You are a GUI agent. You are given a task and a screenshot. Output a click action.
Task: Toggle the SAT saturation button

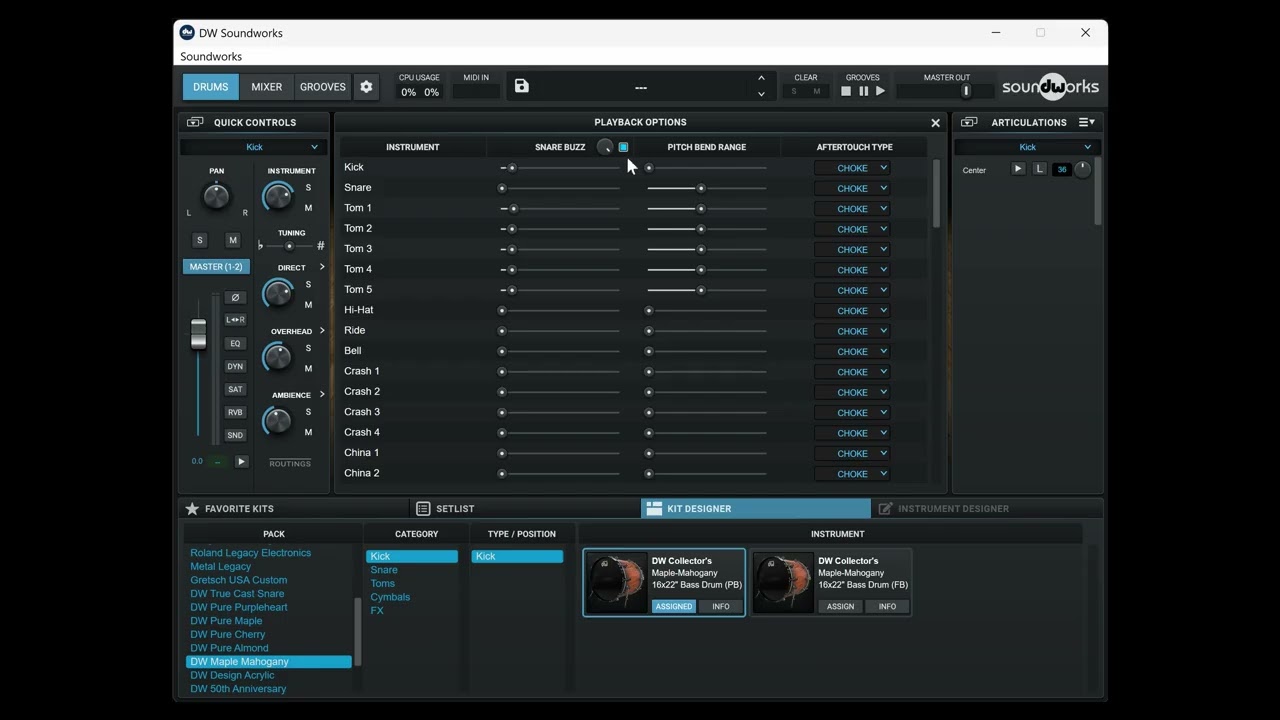tap(235, 389)
